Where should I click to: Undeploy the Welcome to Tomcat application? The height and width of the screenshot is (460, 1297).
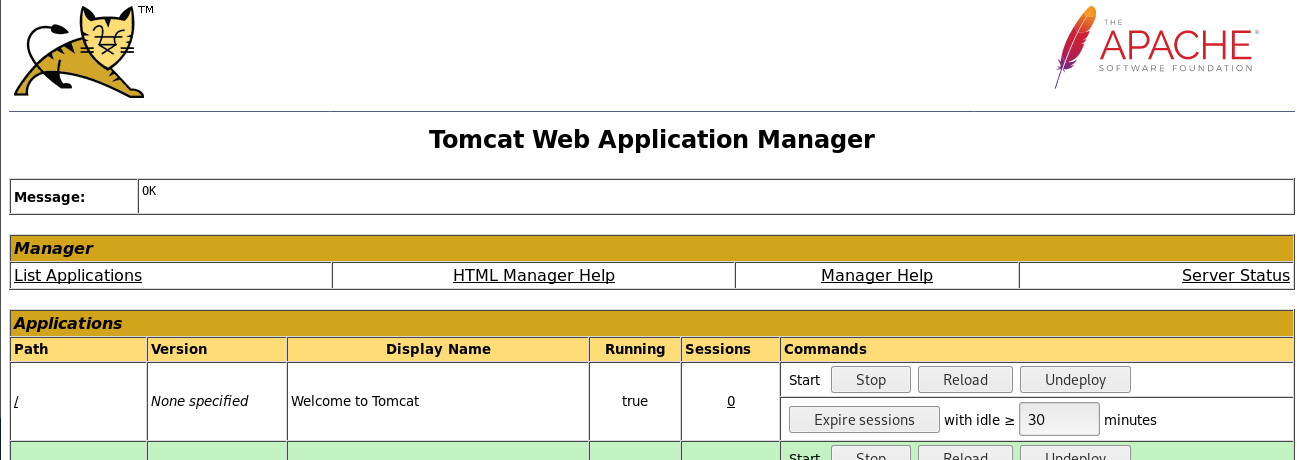click(1075, 380)
